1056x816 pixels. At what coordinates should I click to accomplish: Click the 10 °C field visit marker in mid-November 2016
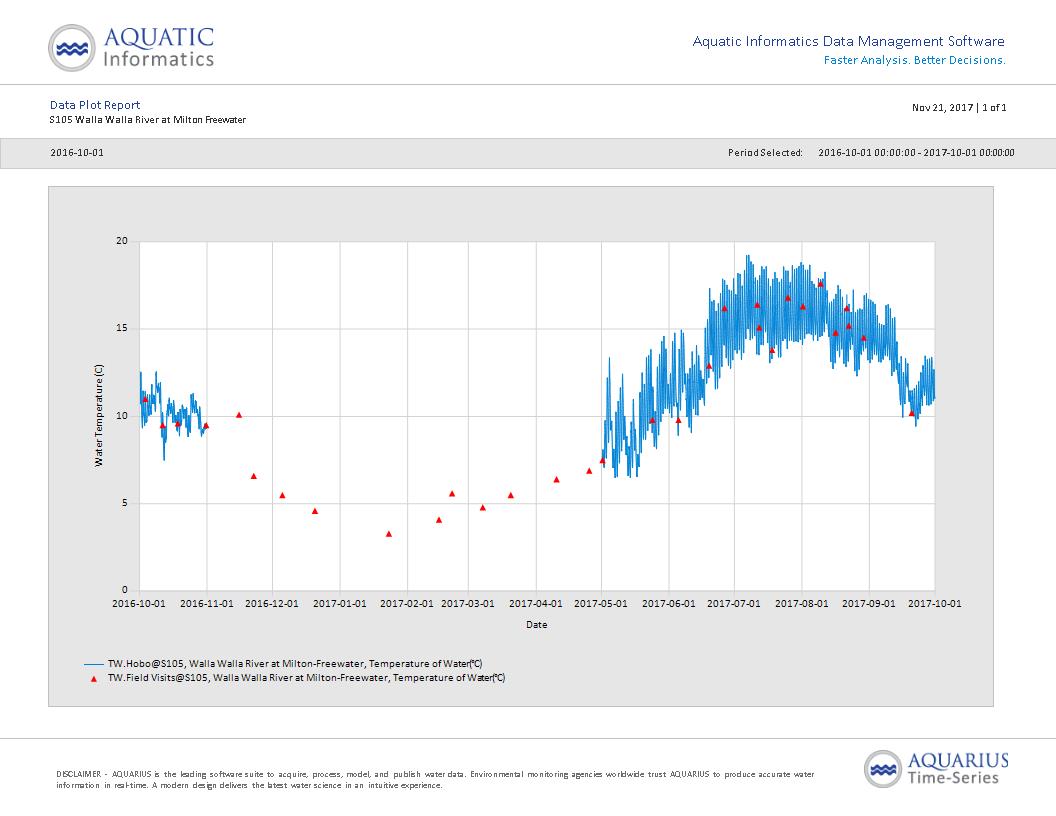click(239, 415)
